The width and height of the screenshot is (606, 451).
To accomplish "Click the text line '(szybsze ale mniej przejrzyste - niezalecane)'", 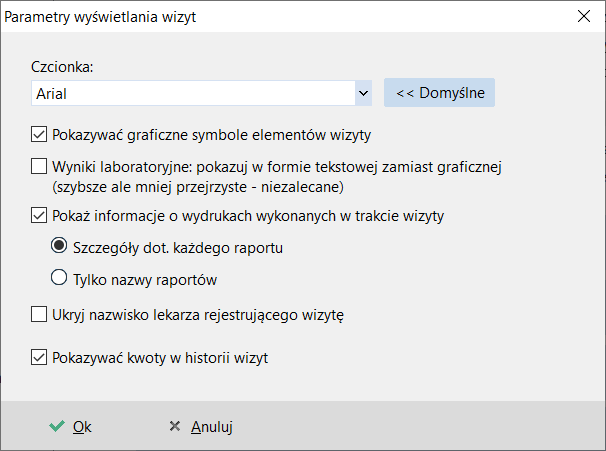I will 198,187.
